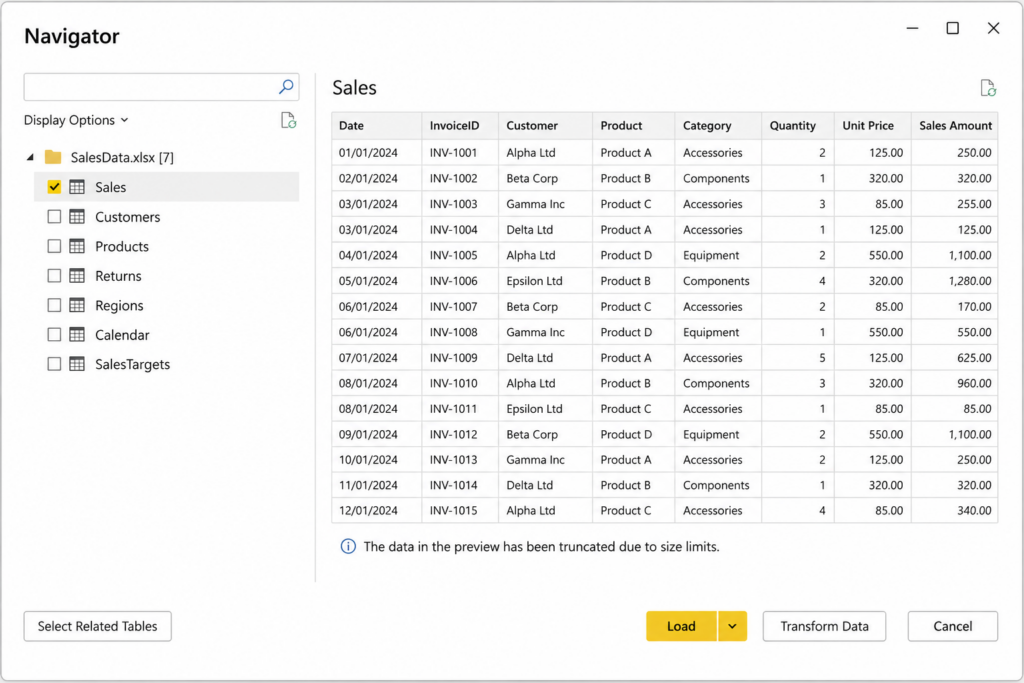The height and width of the screenshot is (683, 1024).
Task: Click the table icon next to Calendar
Action: tap(77, 335)
